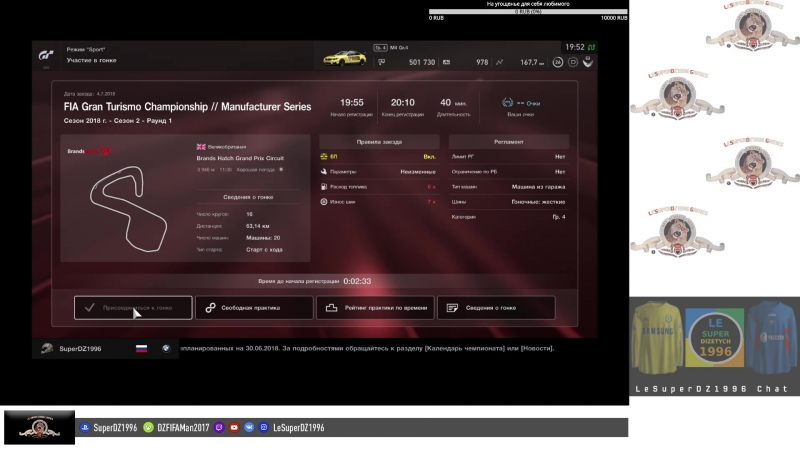
Task: Click the Машина из гаража value
Action: coord(538,187)
